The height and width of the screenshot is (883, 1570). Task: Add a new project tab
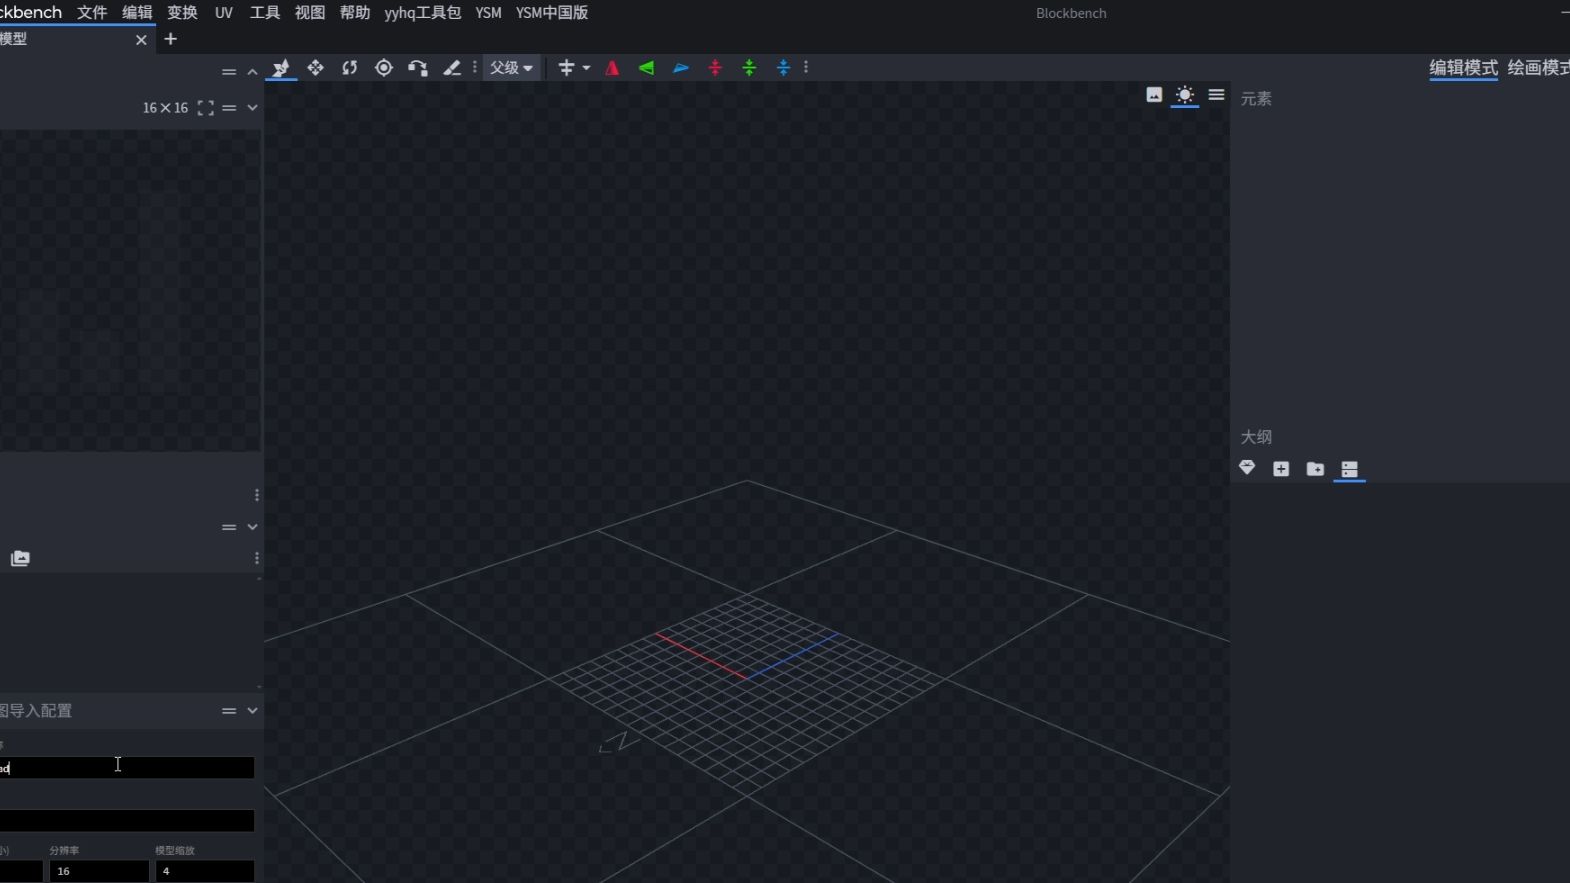(171, 39)
